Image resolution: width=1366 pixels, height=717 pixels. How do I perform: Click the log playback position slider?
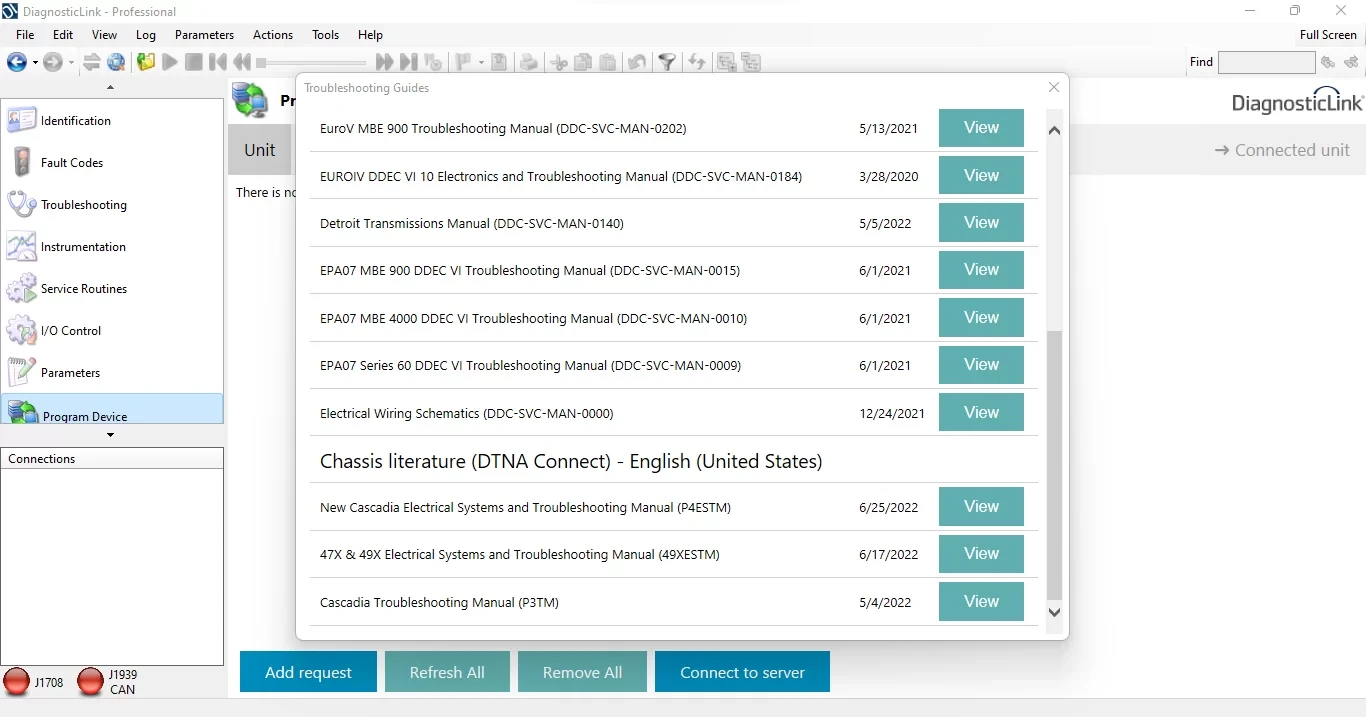click(x=310, y=63)
